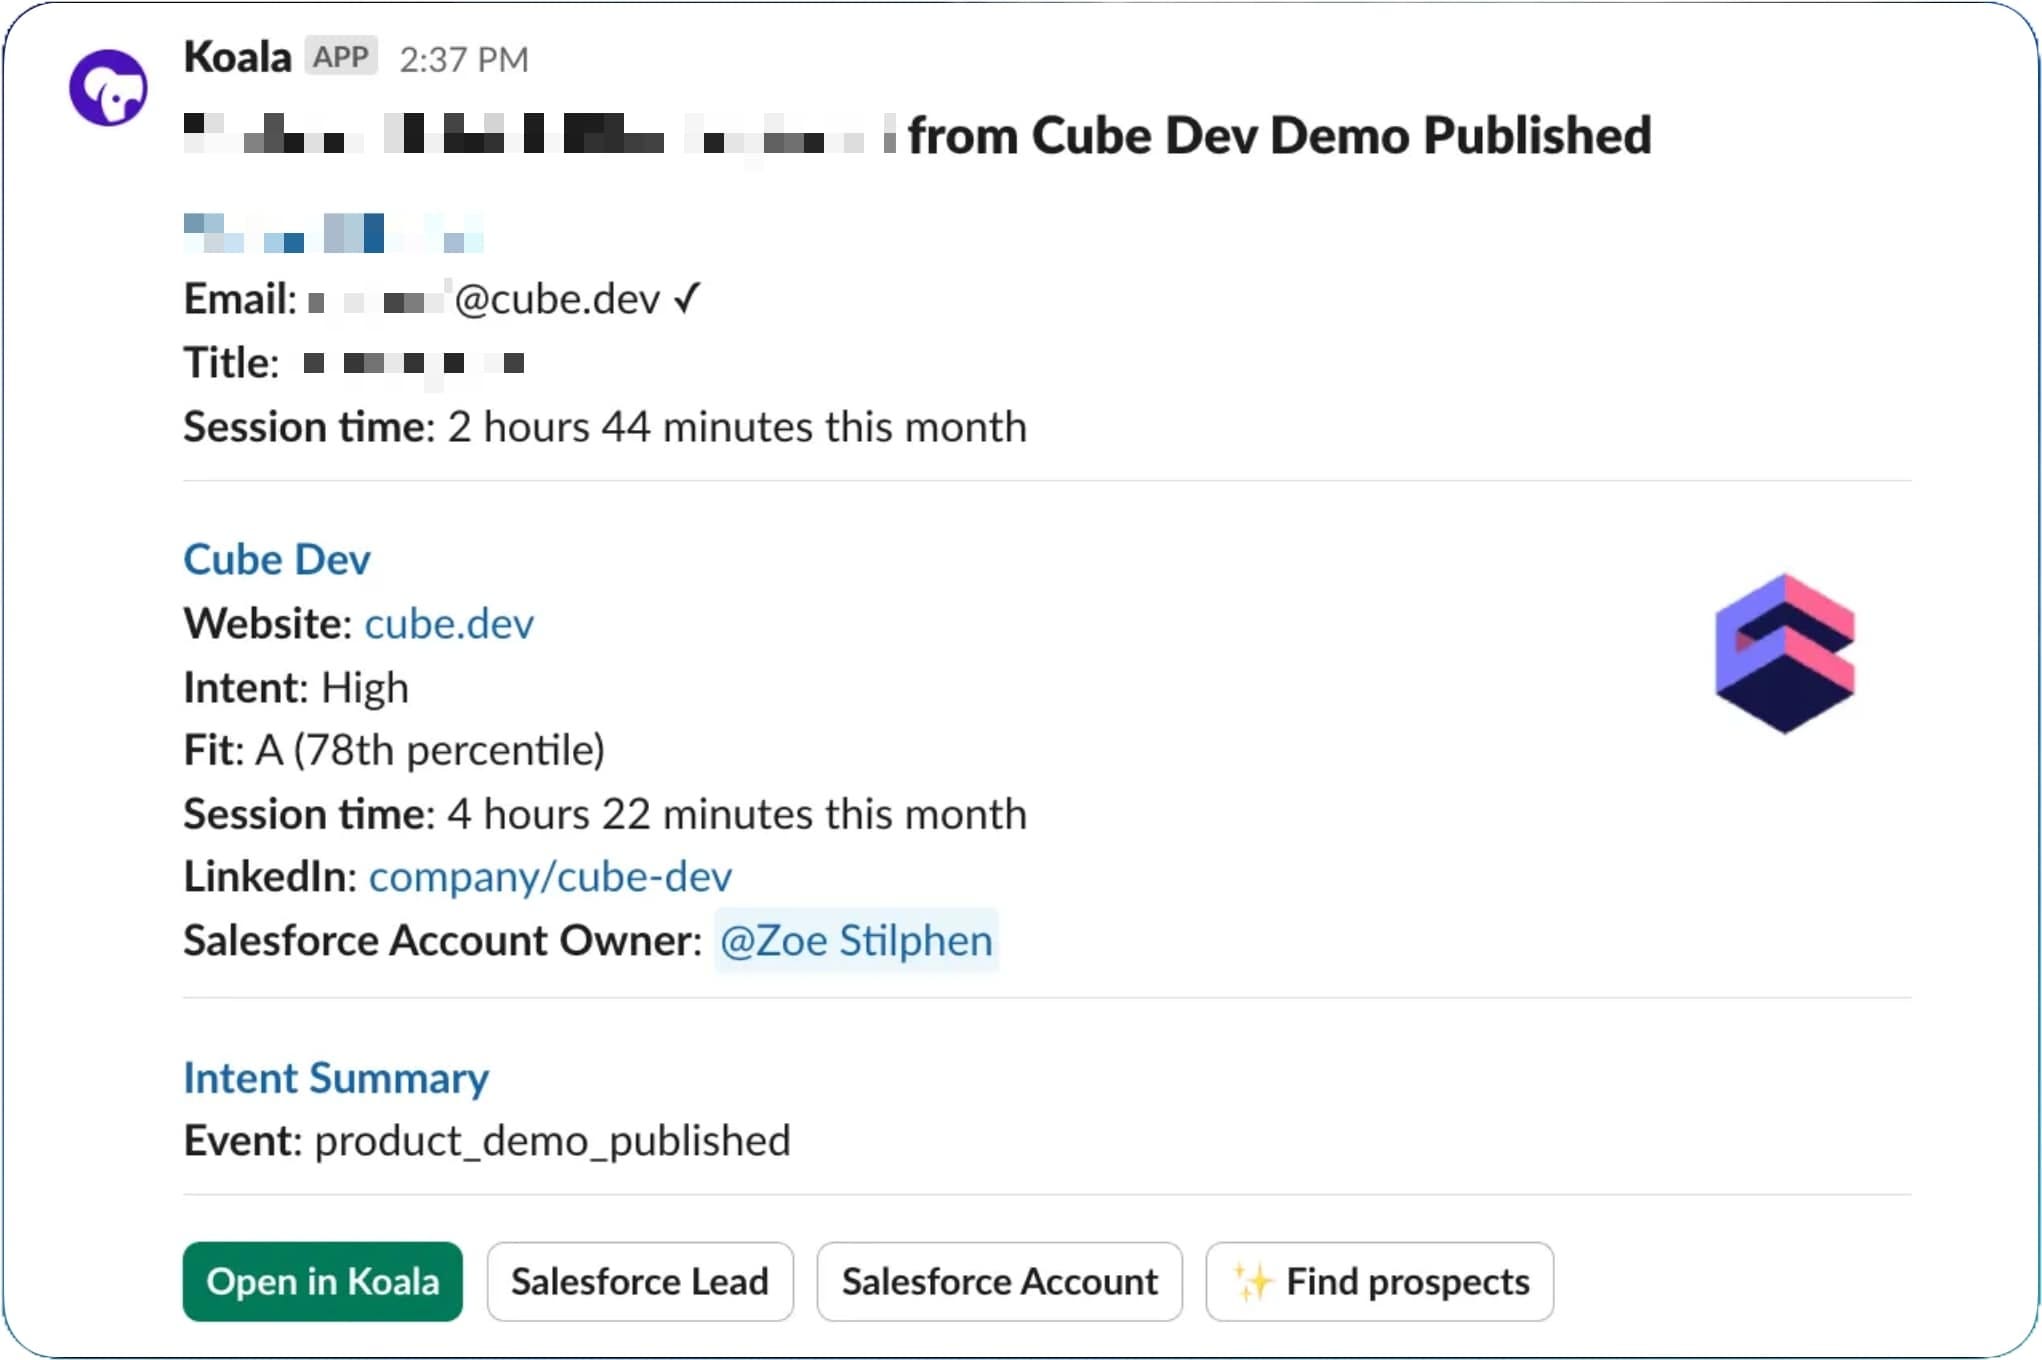This screenshot has height=1360, width=2042.
Task: Click the APP badge next to Koala
Action: (341, 57)
